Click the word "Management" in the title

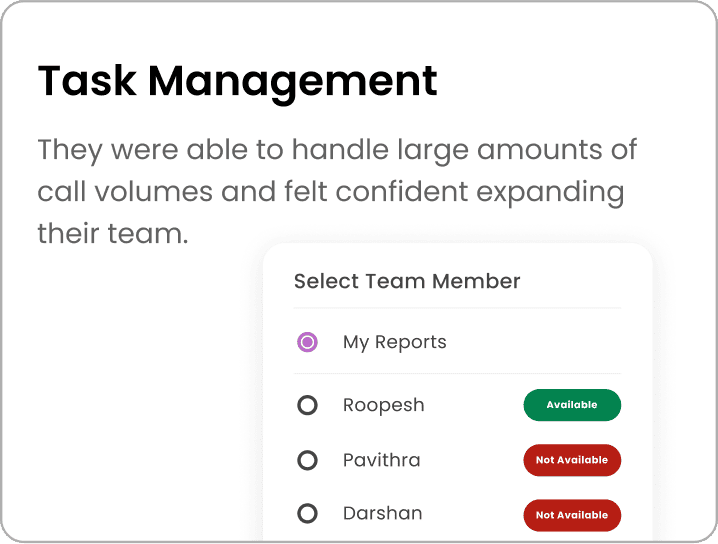[292, 82]
